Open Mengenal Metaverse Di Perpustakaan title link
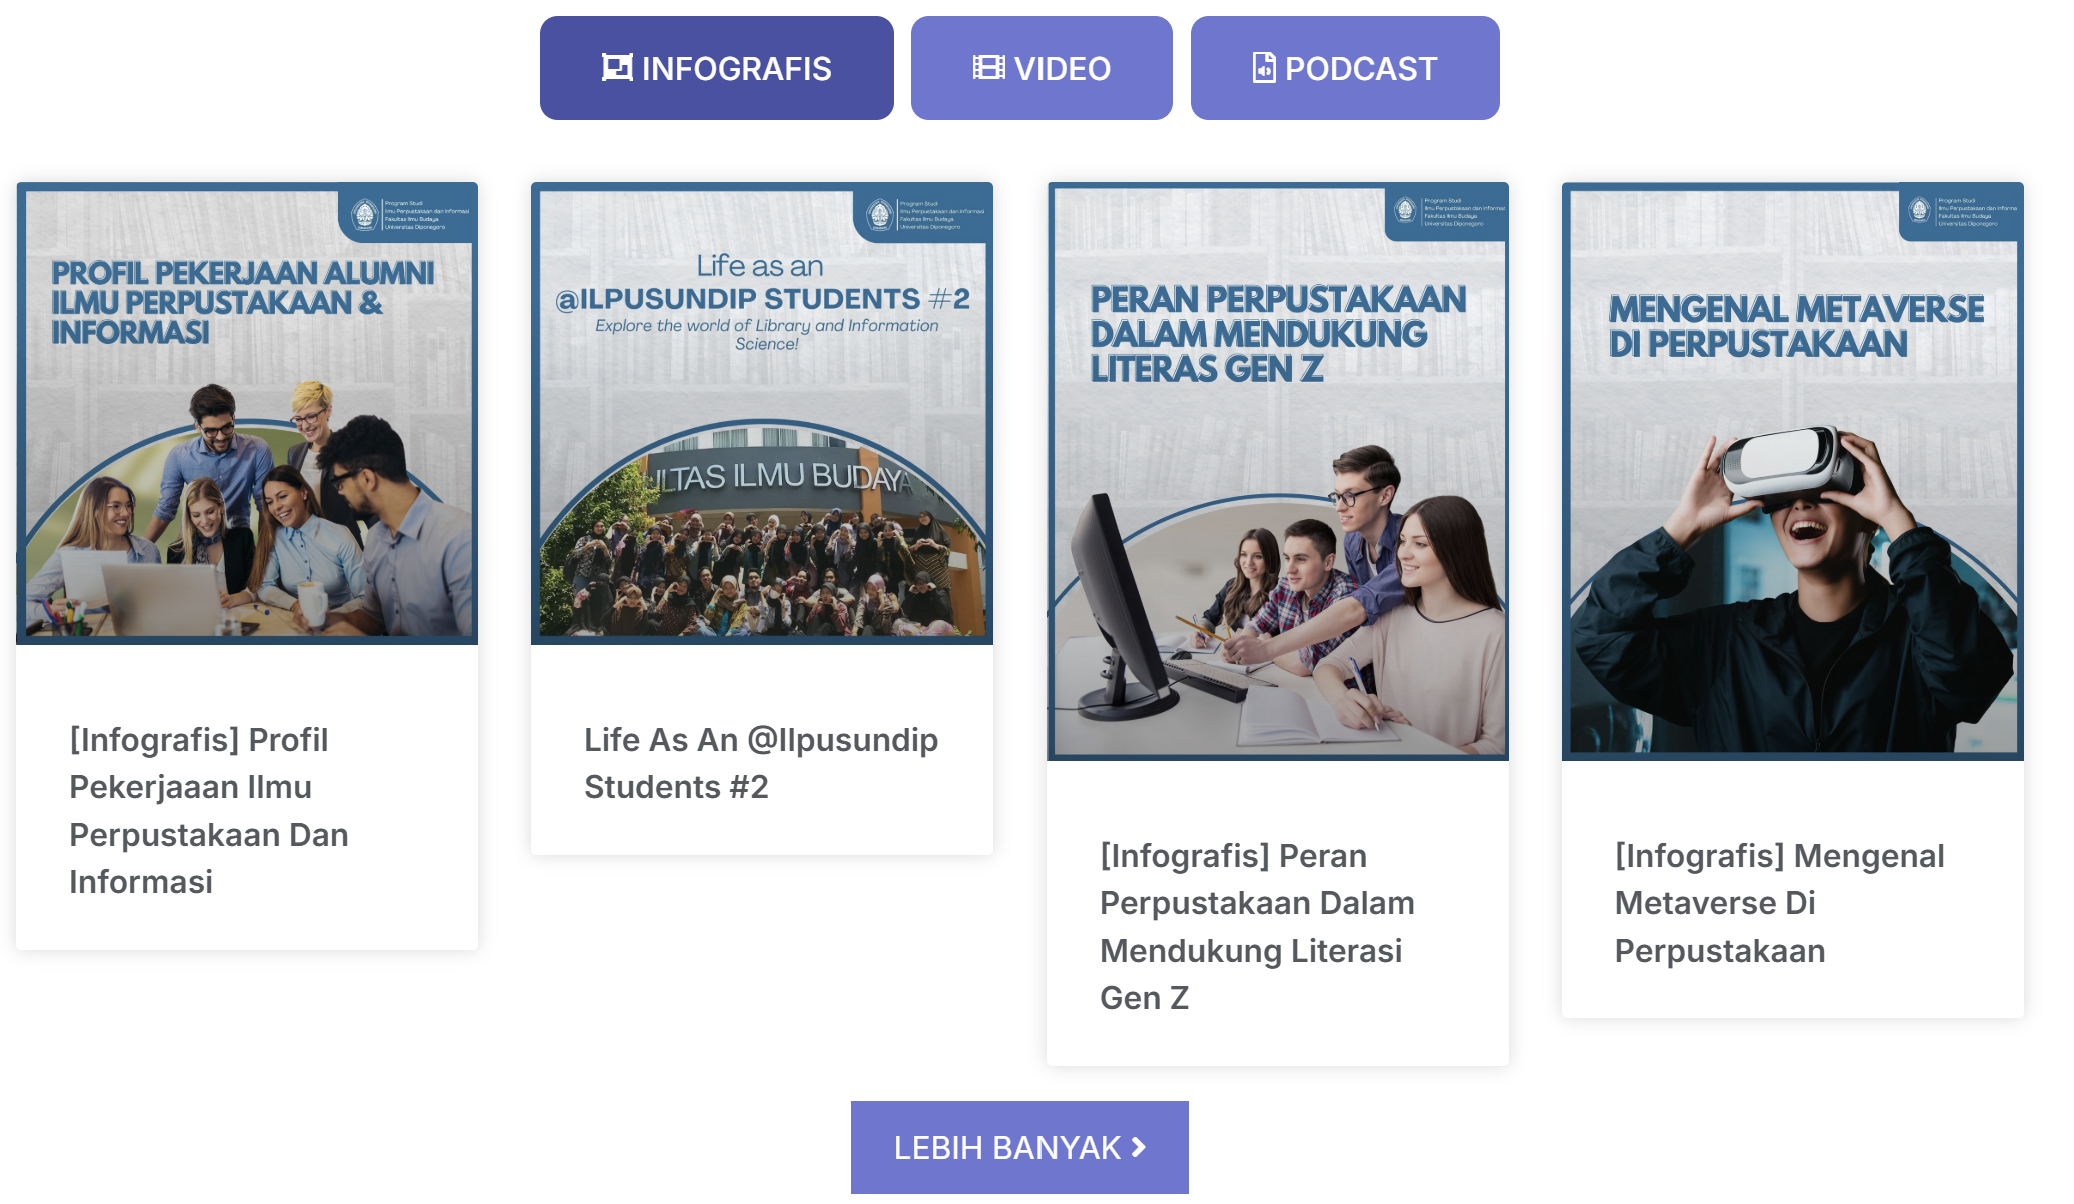 coord(1778,902)
